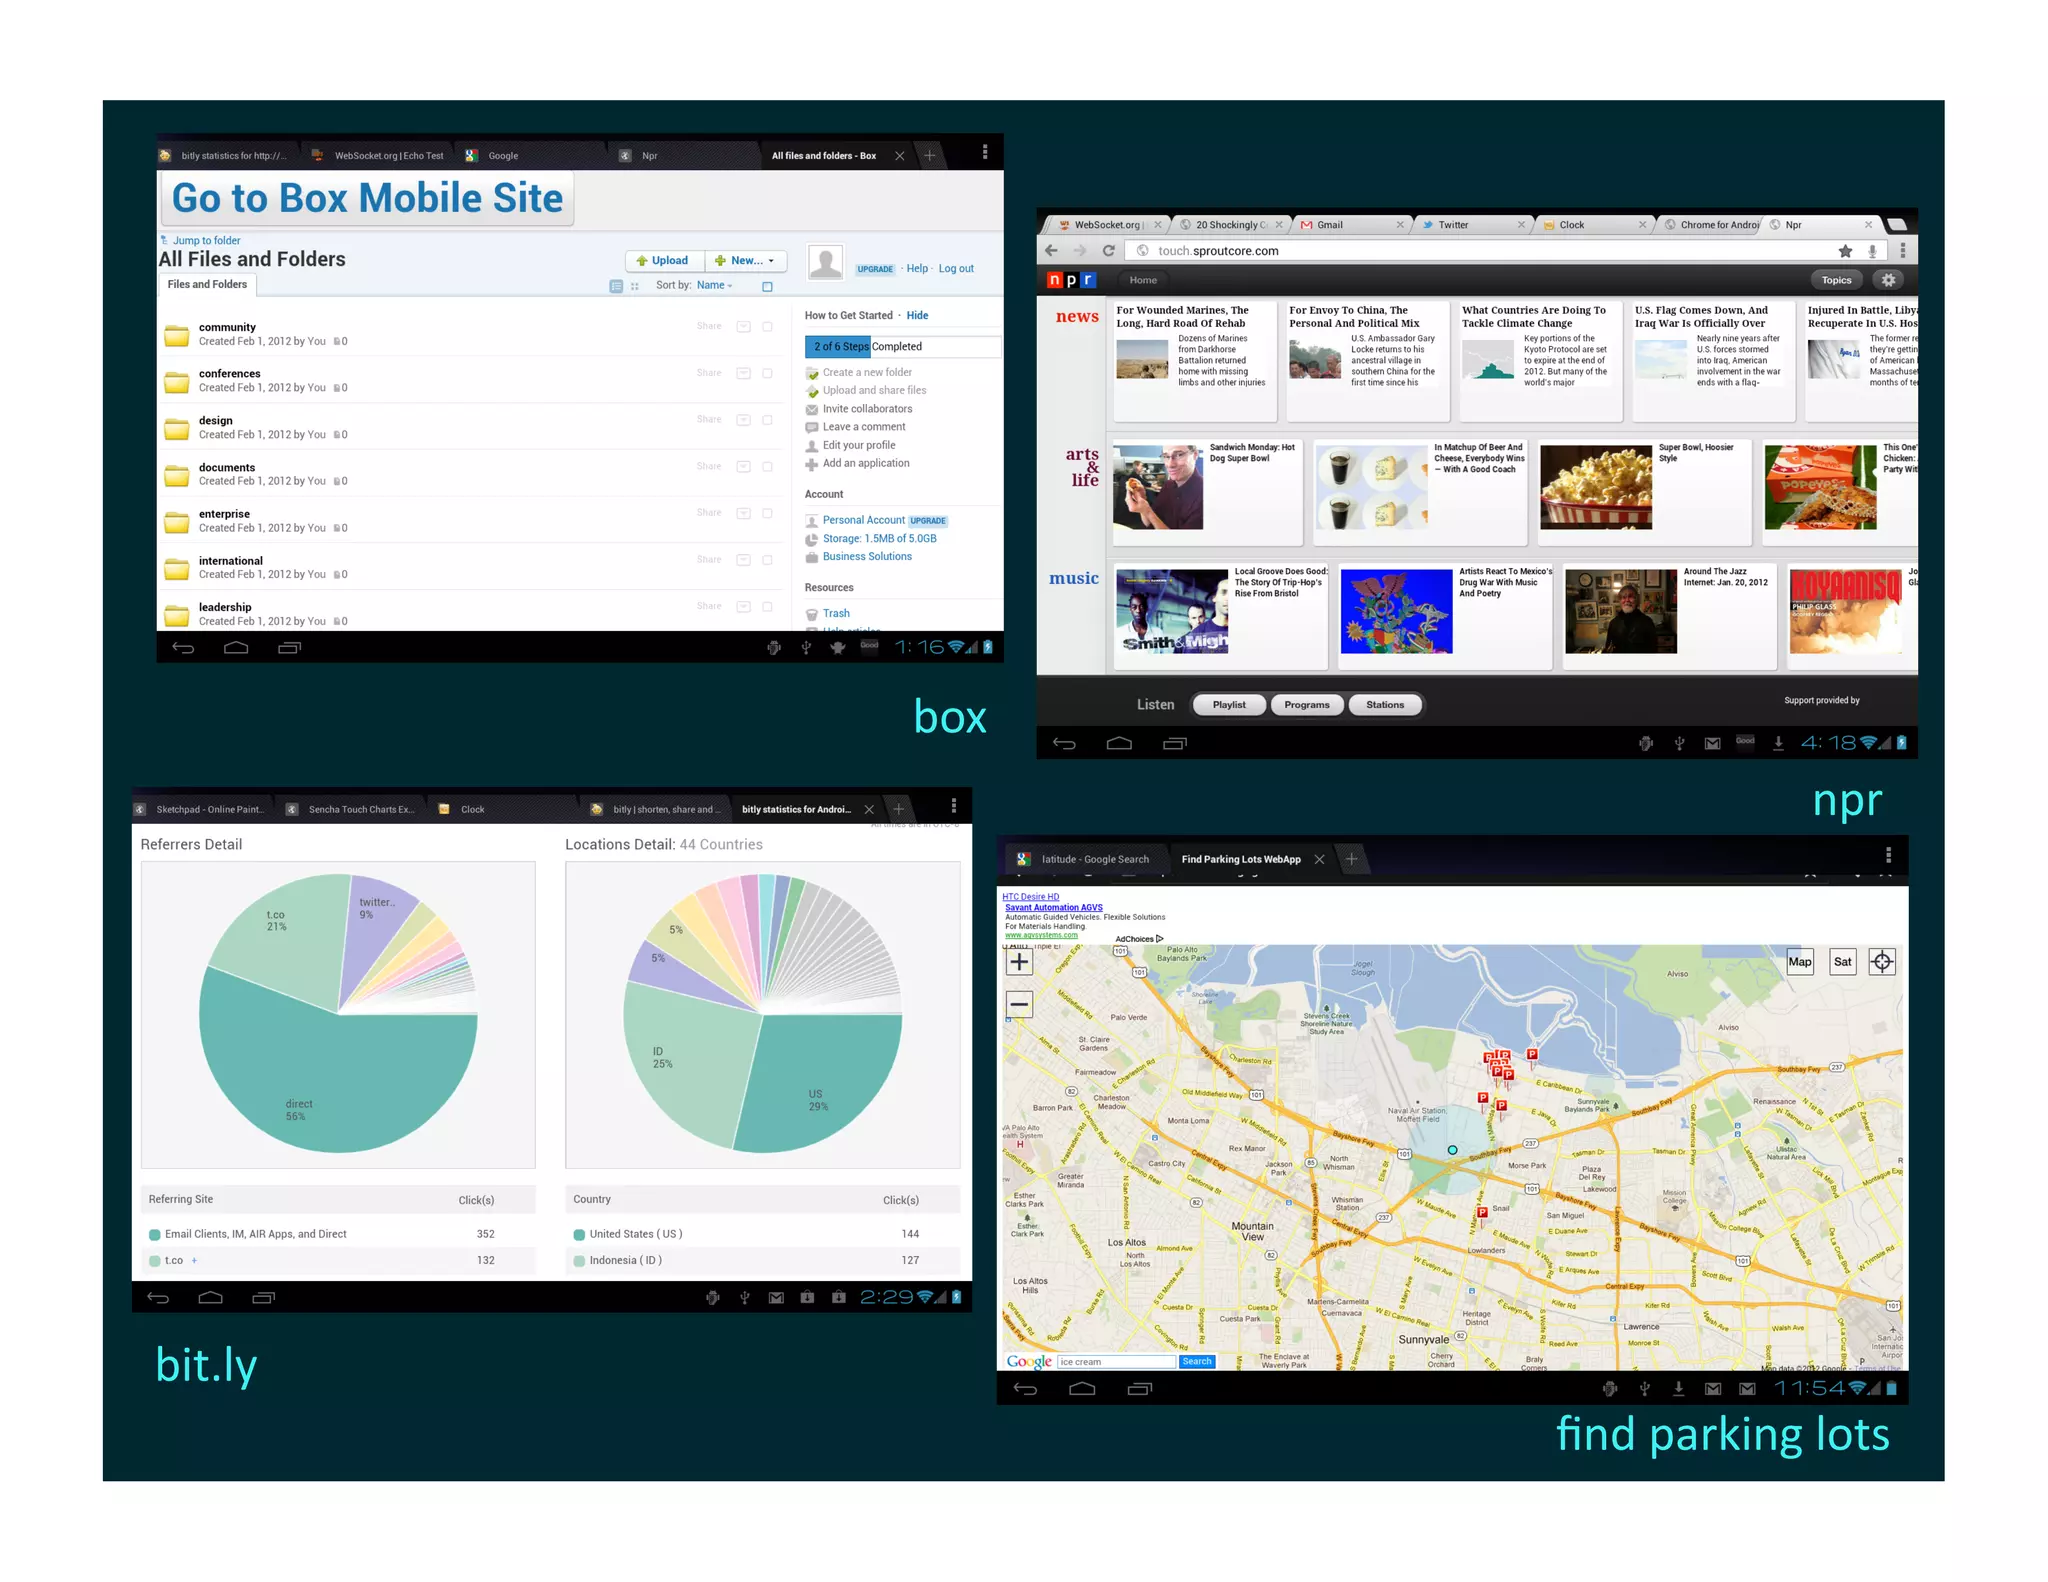Open options dropdown for documents folder

743,466
